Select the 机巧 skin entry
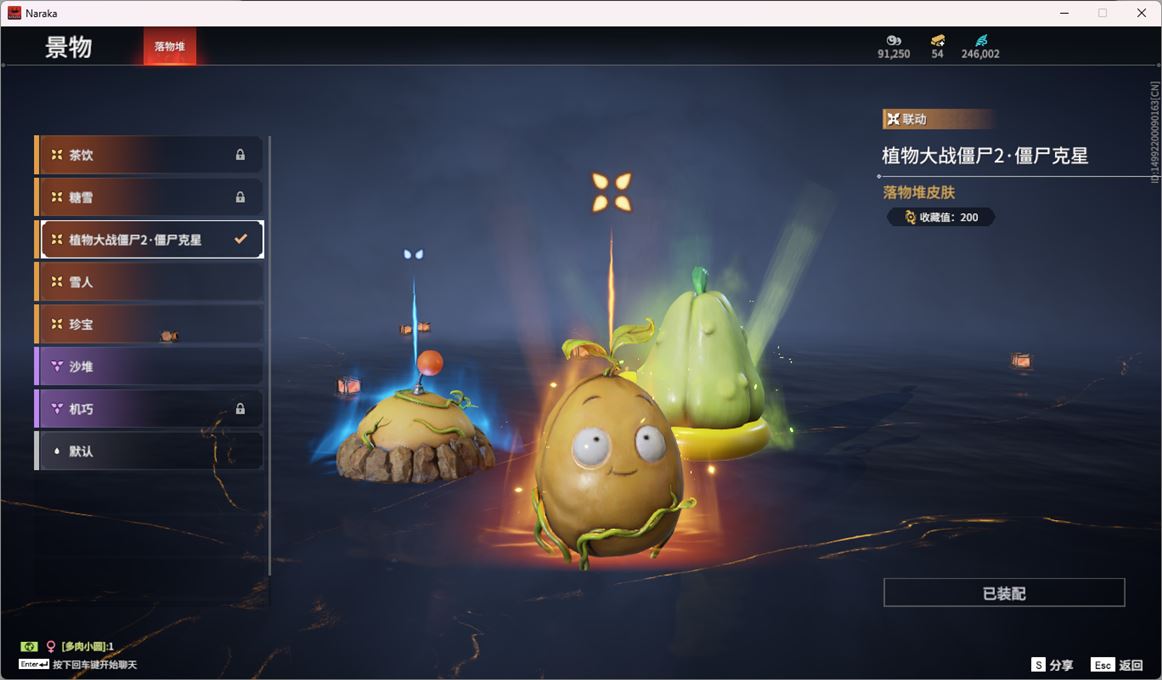The width and height of the screenshot is (1162, 680). pyautogui.click(x=149, y=408)
